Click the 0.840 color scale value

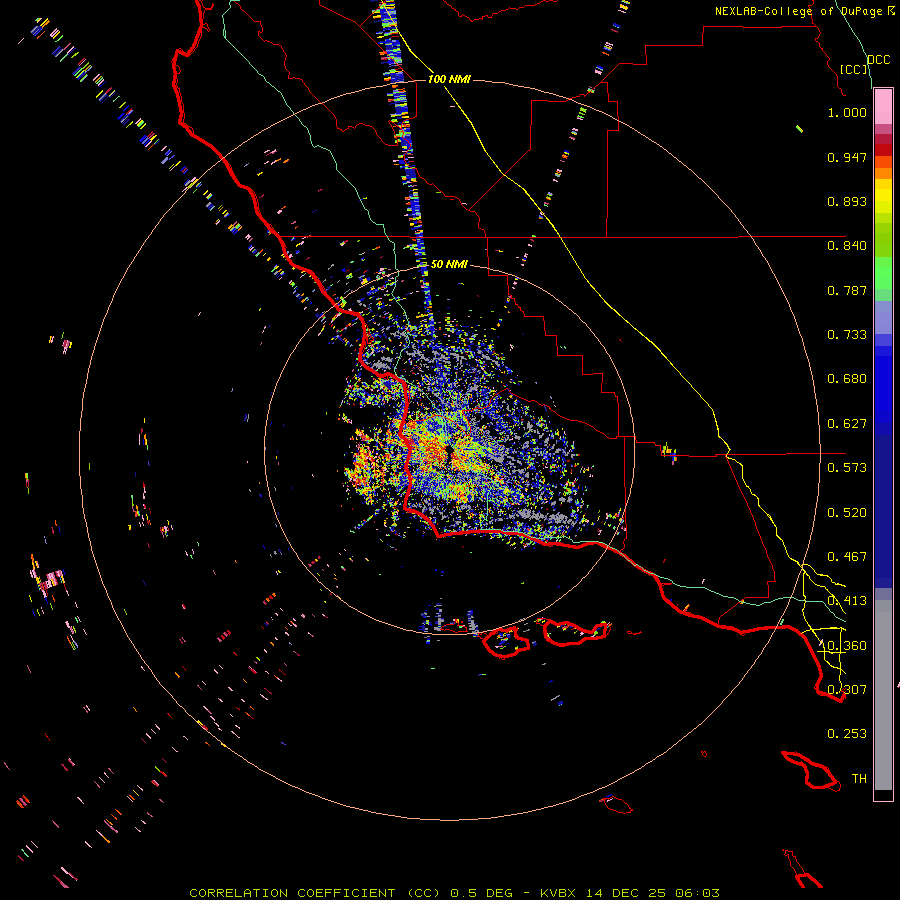click(x=847, y=246)
